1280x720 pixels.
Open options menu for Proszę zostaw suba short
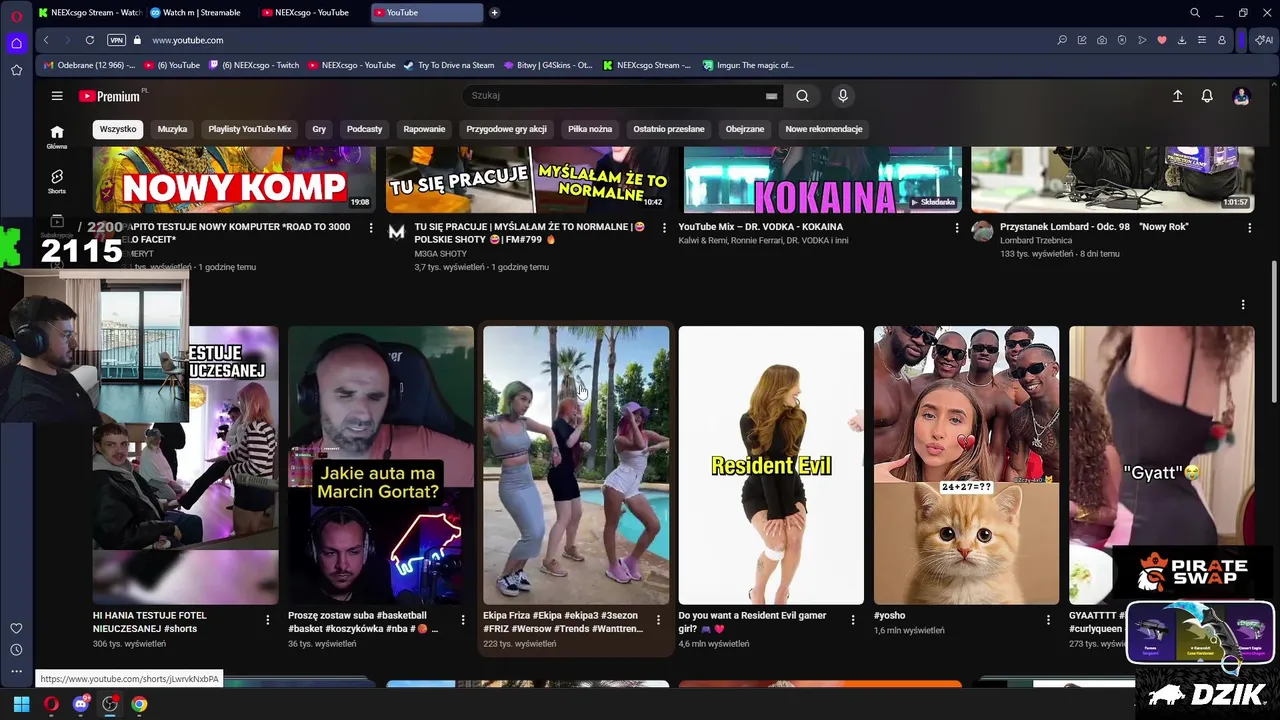pos(462,620)
